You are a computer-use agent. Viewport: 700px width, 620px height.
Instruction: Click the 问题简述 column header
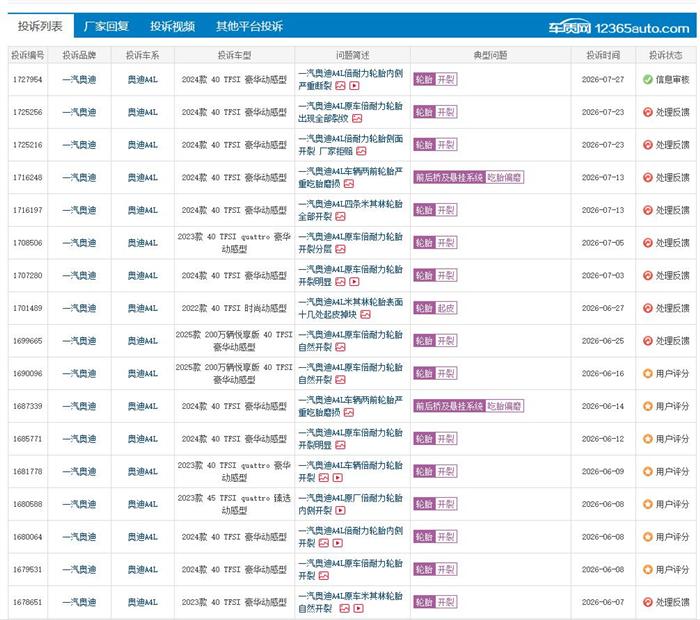click(352, 55)
